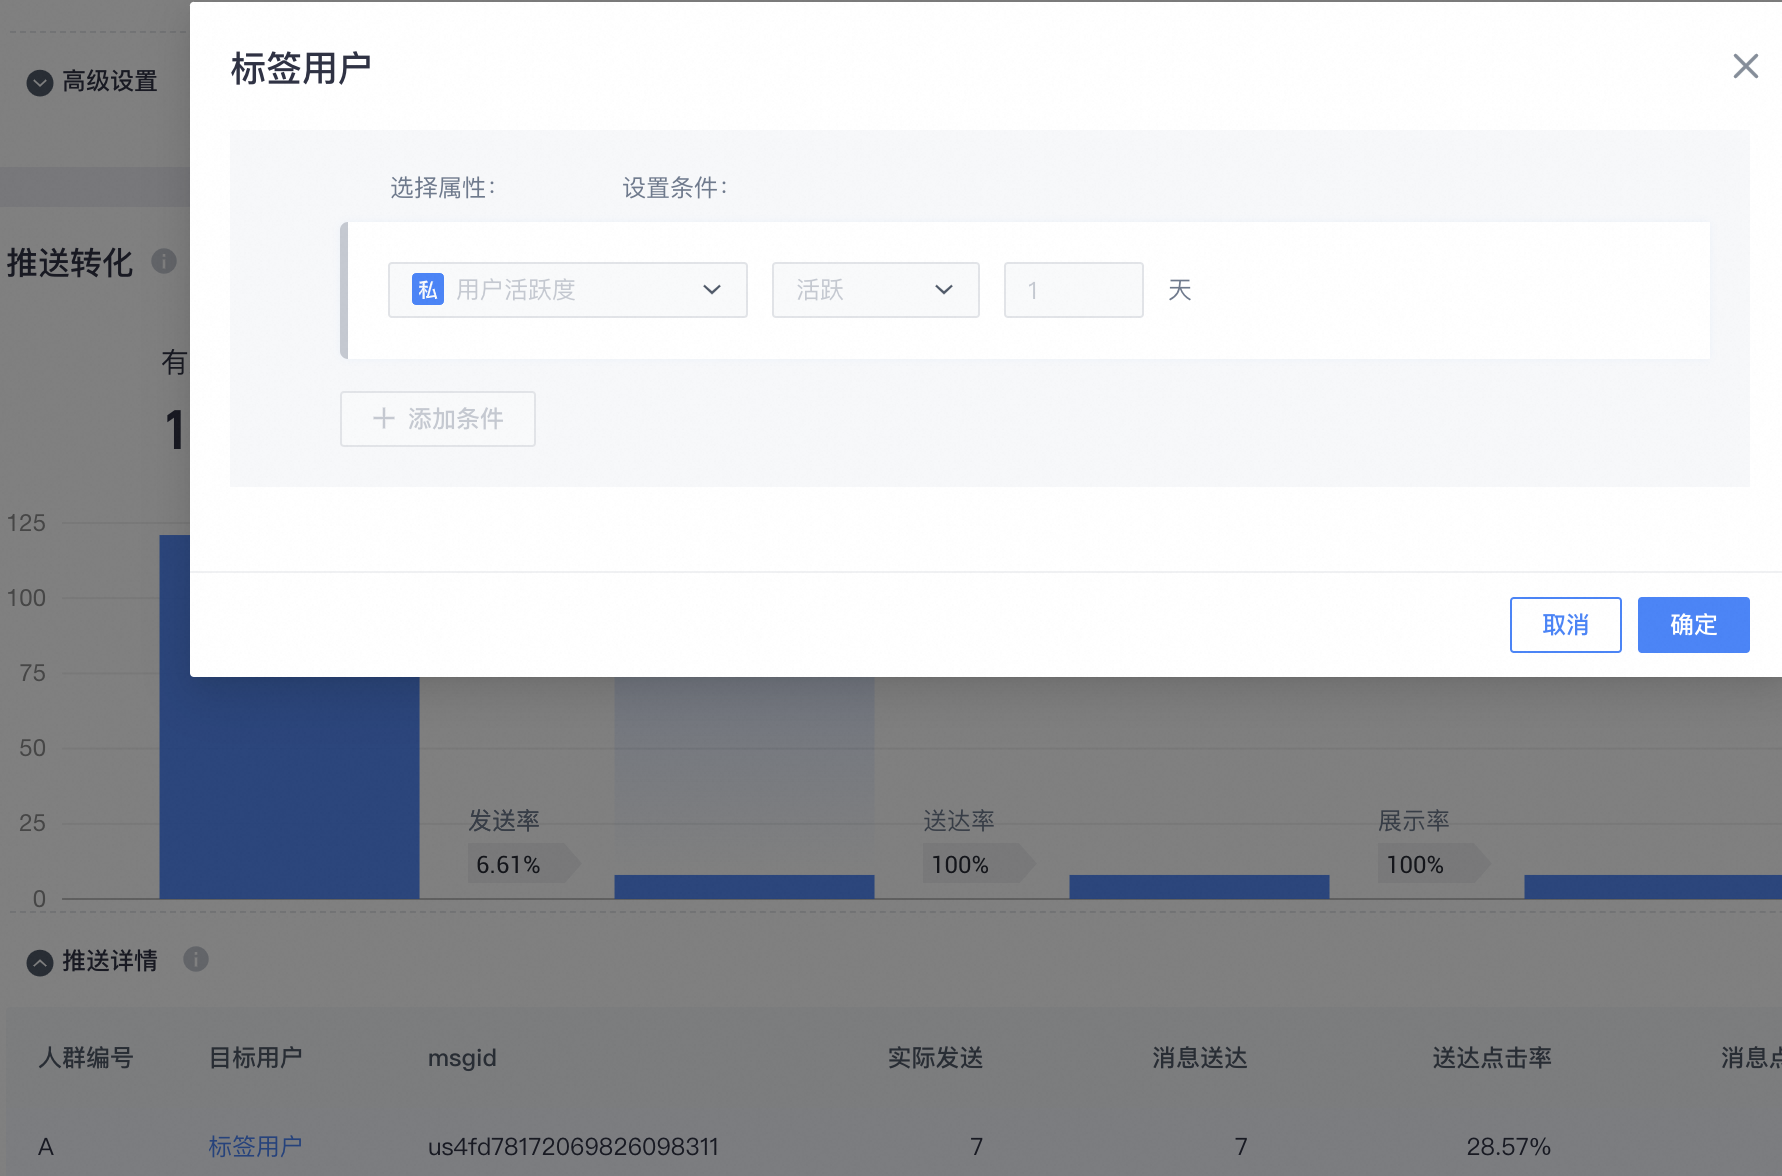Click the 推送转化 heading
The width and height of the screenshot is (1782, 1176).
click(70, 262)
